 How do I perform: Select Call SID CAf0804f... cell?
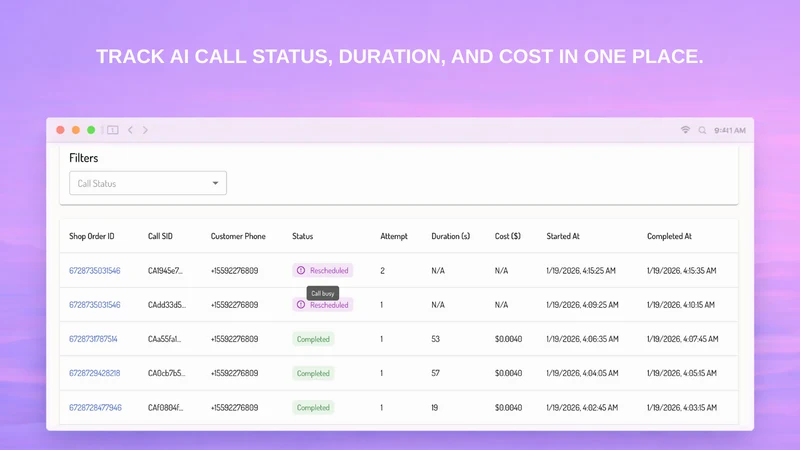(x=165, y=407)
